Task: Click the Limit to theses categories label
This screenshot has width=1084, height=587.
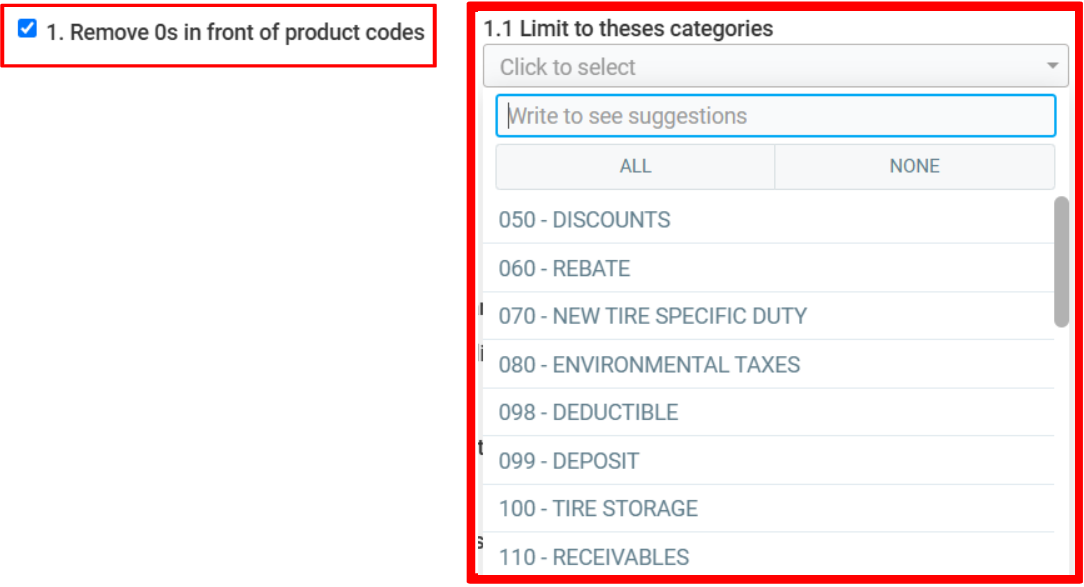Action: click(628, 29)
